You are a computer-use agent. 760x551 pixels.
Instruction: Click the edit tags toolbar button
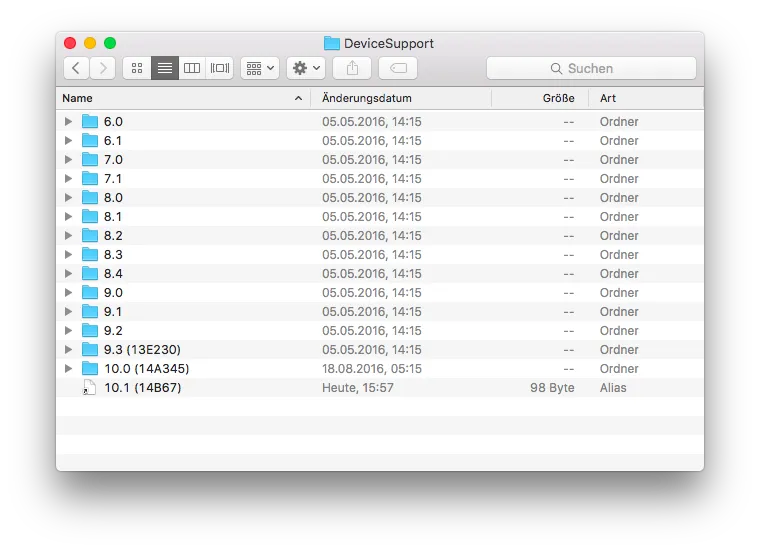[x=398, y=68]
